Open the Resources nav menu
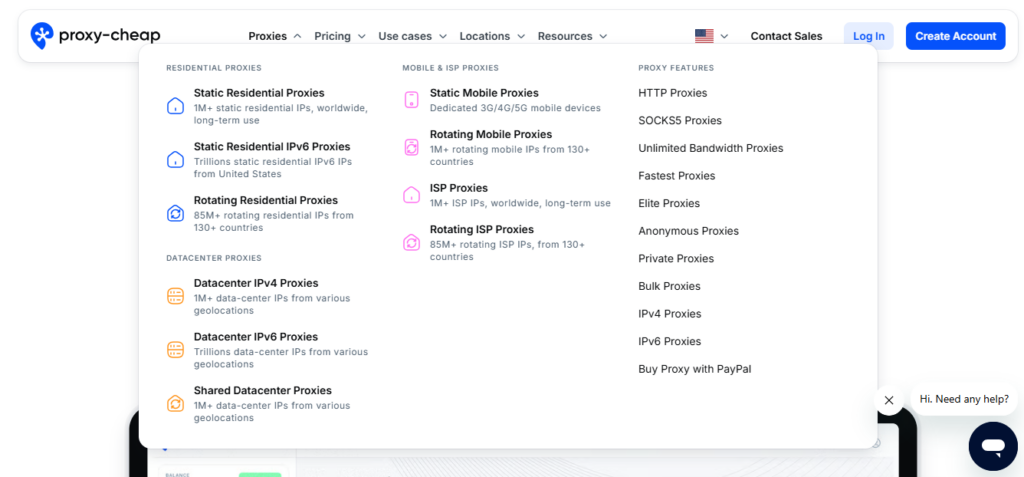Screen dimensions: 1024x477 [x=572, y=36]
